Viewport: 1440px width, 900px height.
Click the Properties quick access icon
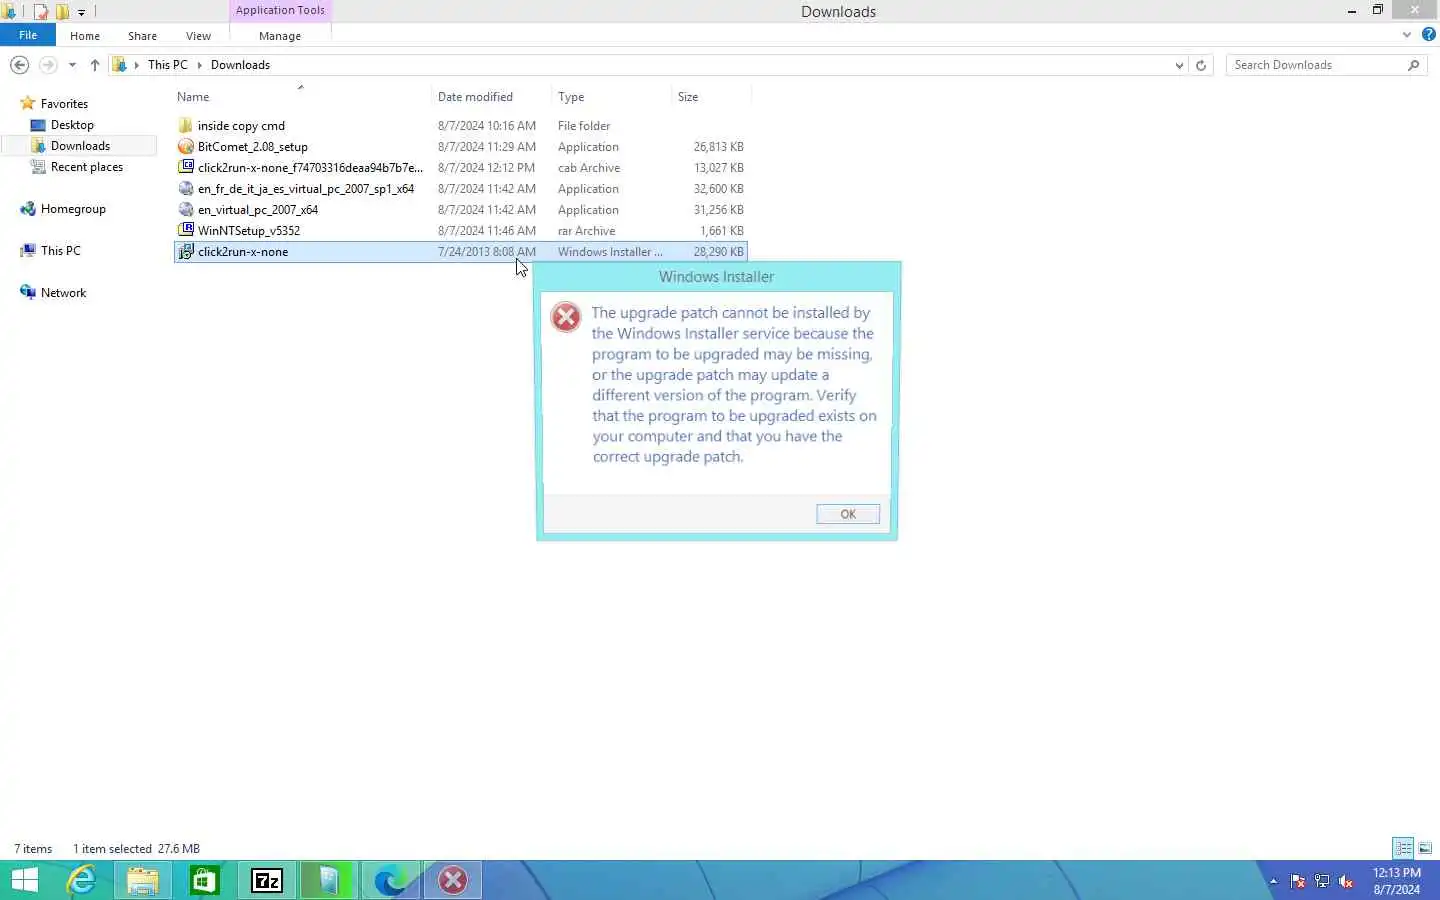tap(40, 12)
